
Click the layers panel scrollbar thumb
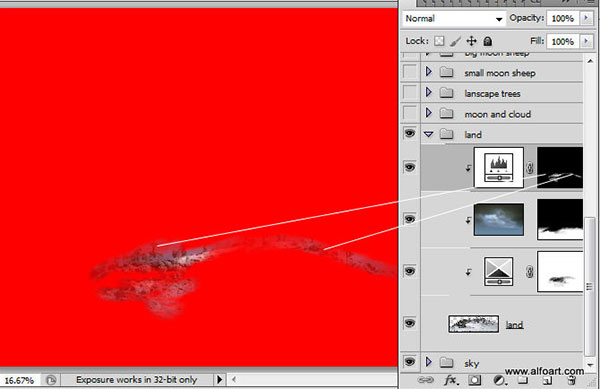pyautogui.click(x=589, y=286)
